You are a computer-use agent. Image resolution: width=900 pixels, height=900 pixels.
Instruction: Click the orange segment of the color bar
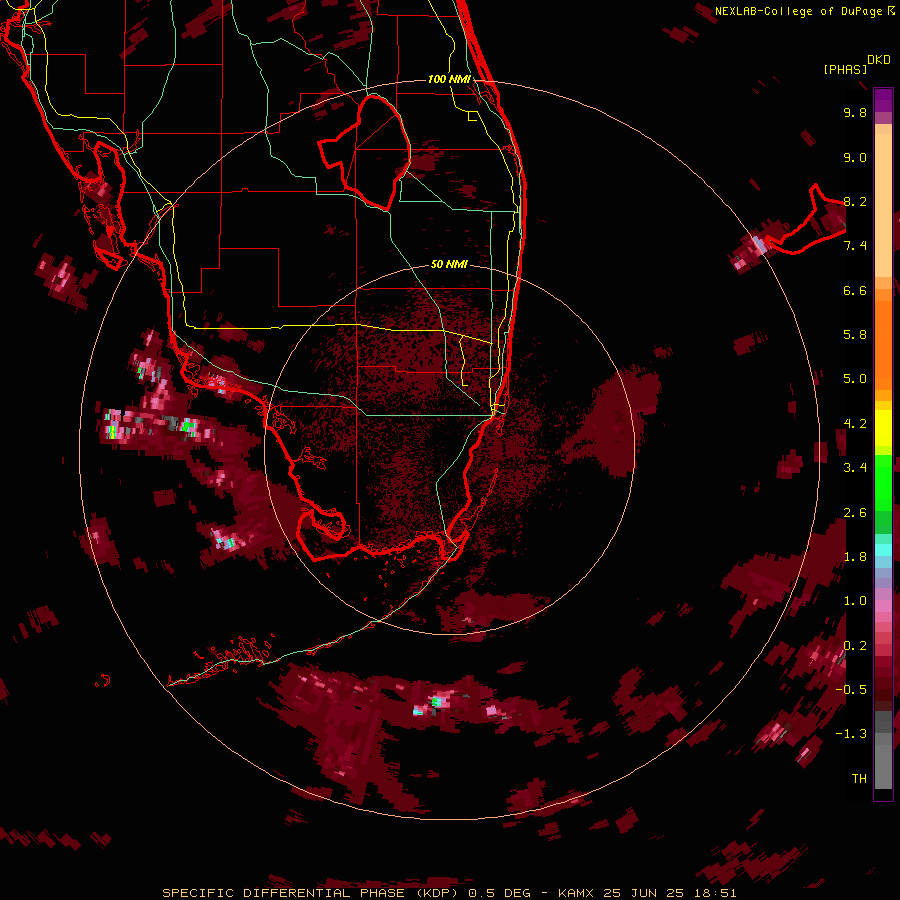(x=883, y=344)
